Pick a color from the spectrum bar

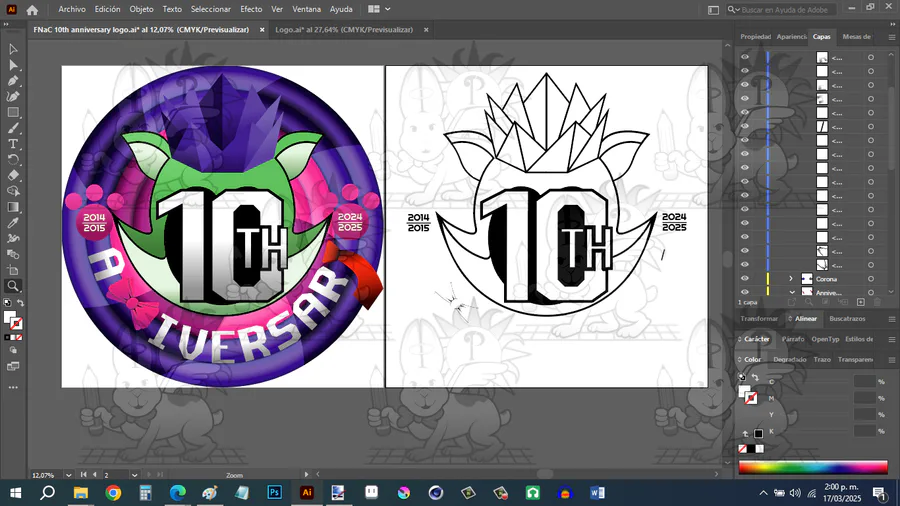(813, 468)
